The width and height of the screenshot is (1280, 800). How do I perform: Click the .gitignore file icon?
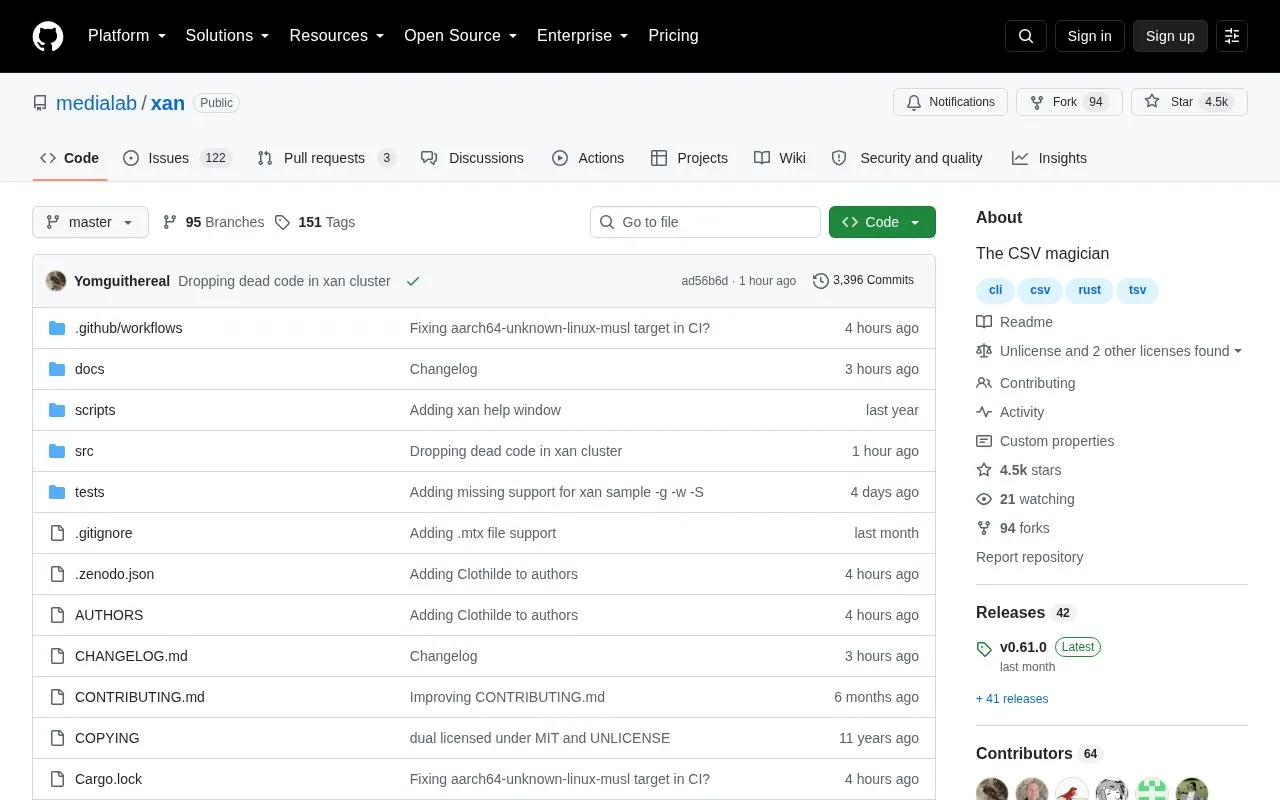(x=57, y=533)
